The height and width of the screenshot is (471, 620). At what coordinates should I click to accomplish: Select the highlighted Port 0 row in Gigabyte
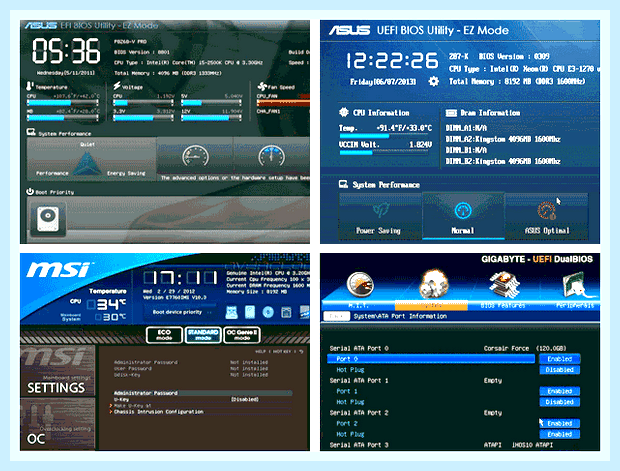click(431, 359)
